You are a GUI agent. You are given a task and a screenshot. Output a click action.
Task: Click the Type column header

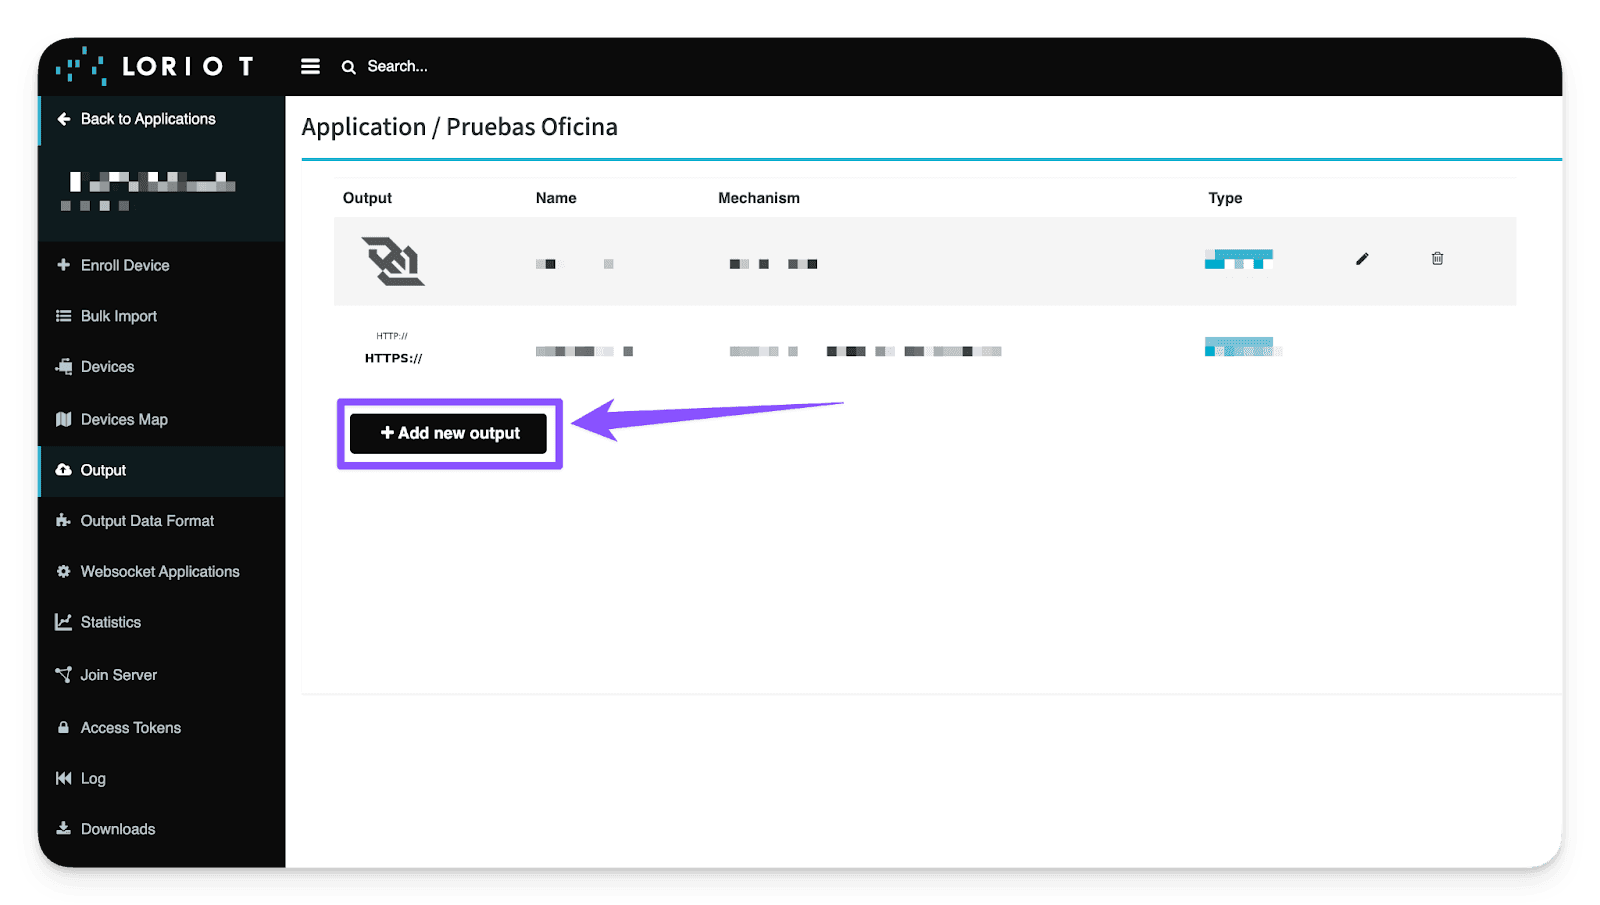pyautogui.click(x=1225, y=198)
